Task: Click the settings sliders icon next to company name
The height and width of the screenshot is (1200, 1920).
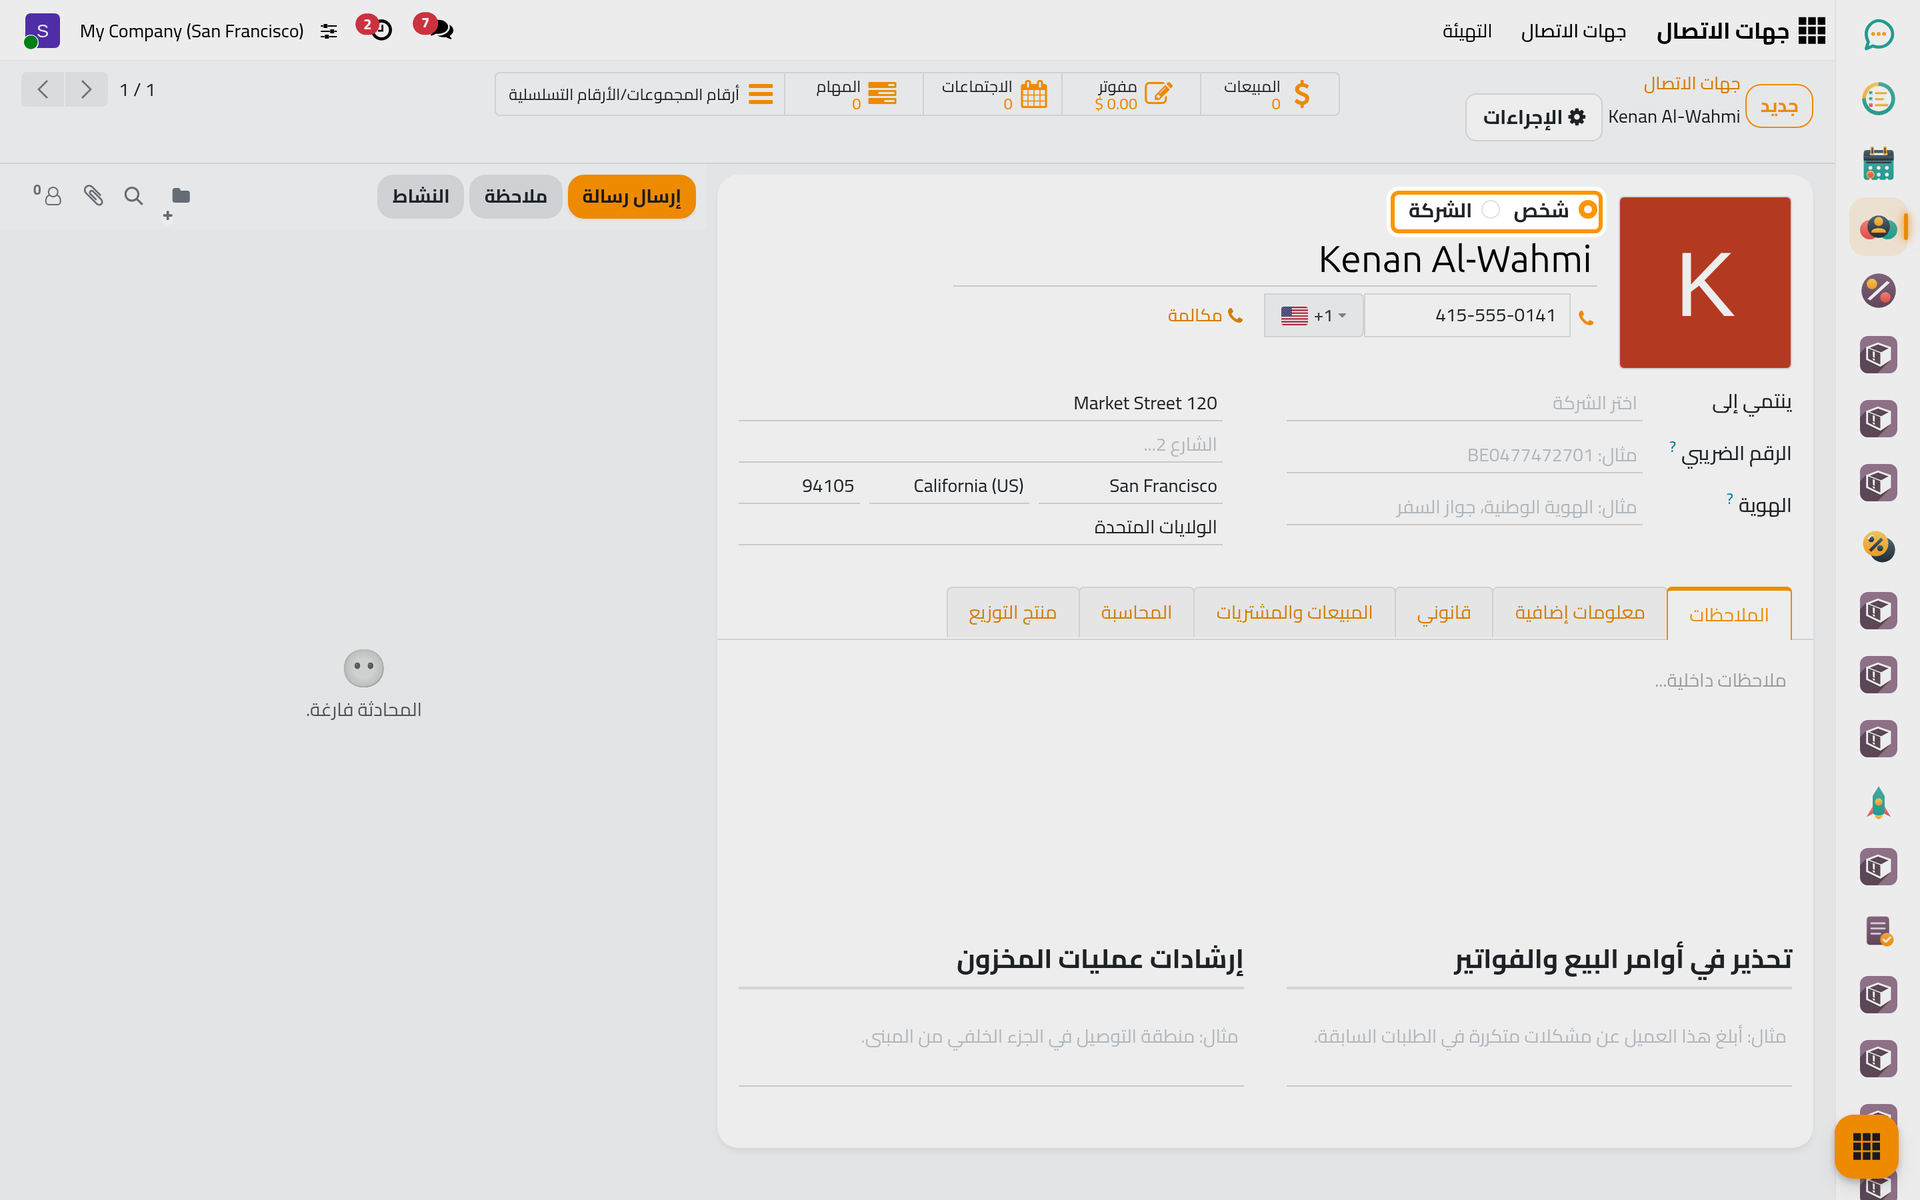Action: (329, 31)
